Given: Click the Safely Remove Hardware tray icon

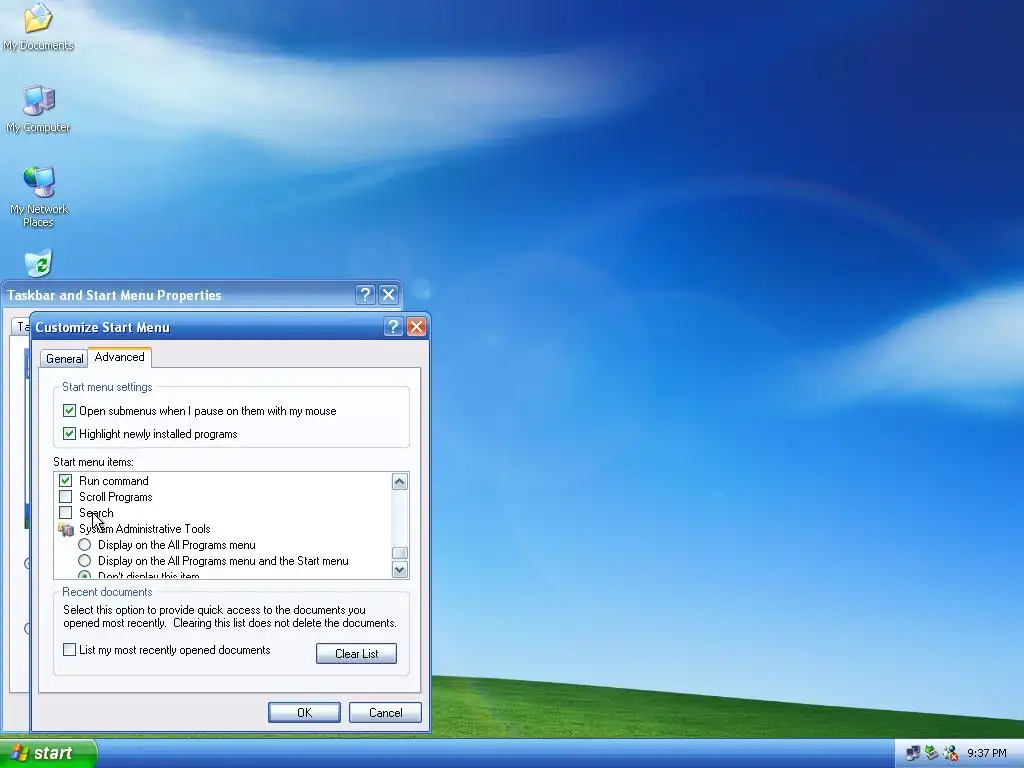Looking at the screenshot, I should pos(931,753).
